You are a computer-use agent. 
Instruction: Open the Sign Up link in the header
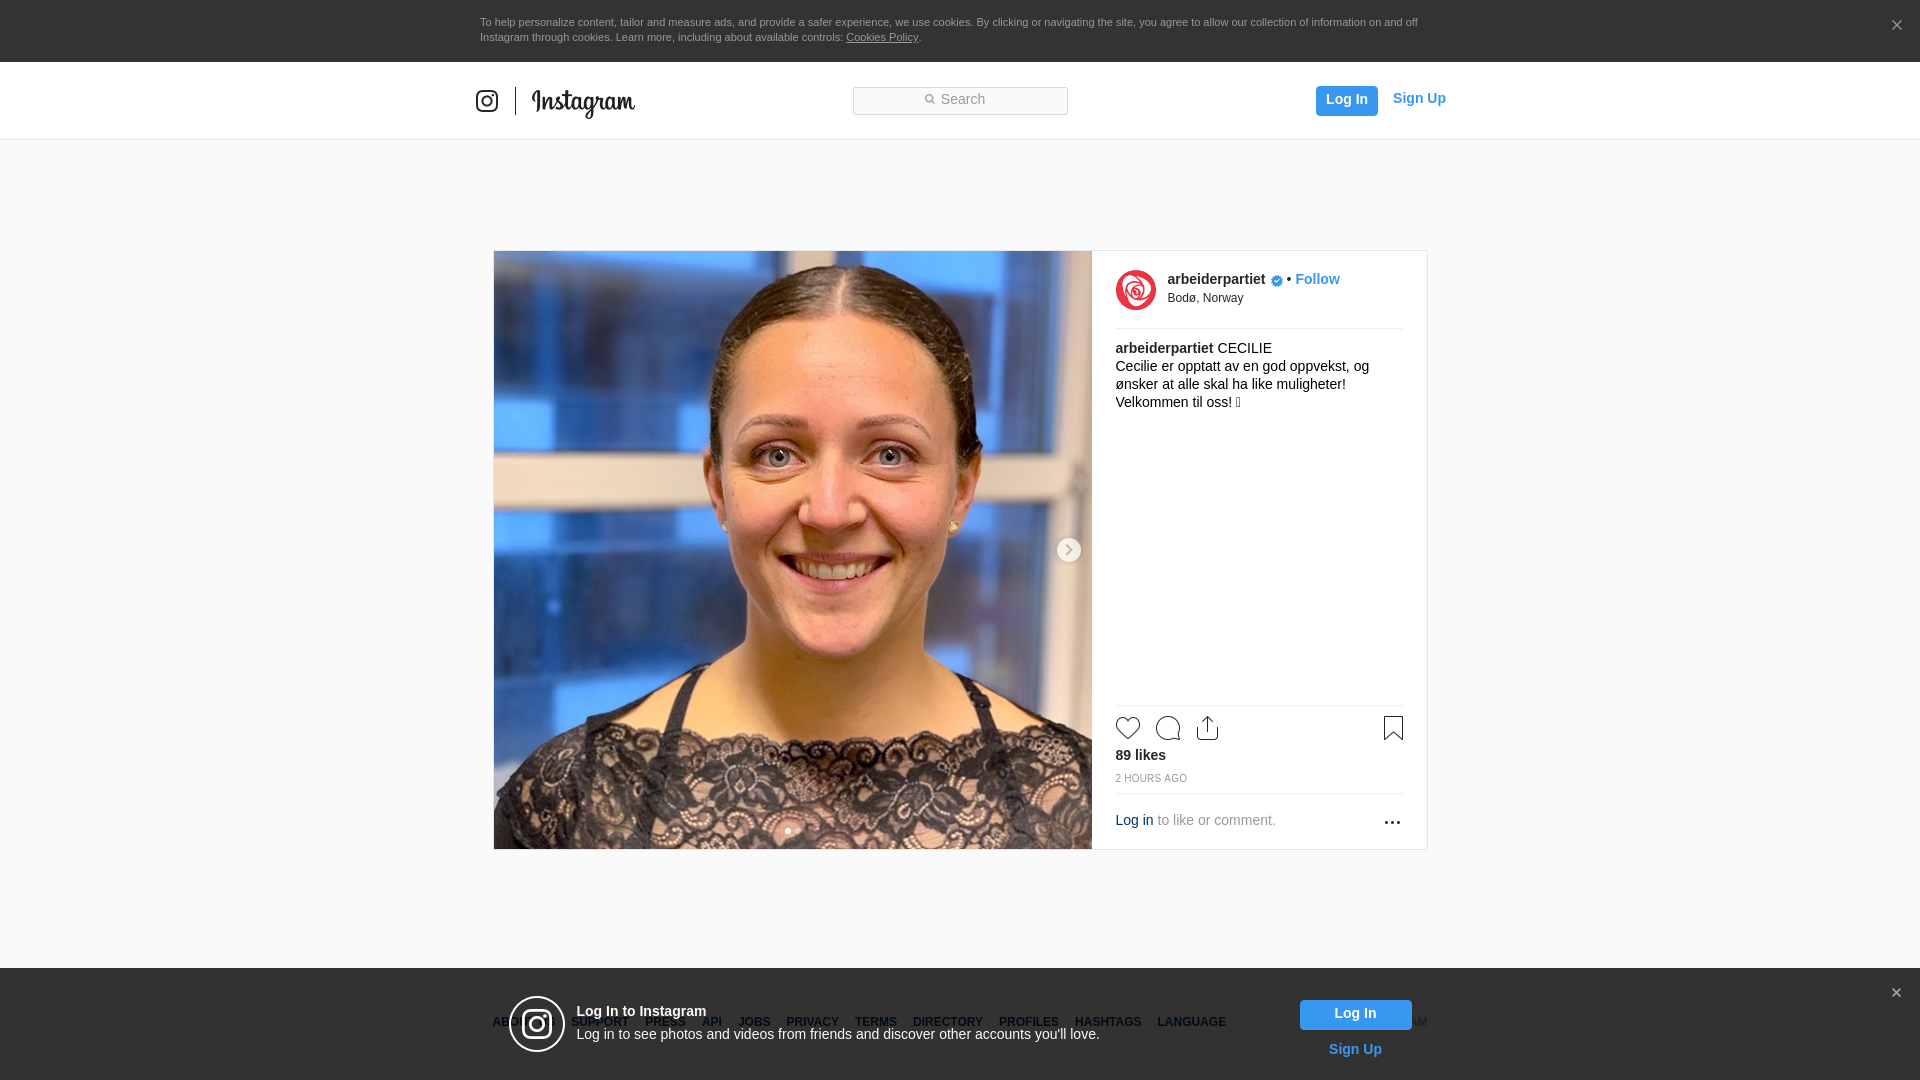point(1419,98)
